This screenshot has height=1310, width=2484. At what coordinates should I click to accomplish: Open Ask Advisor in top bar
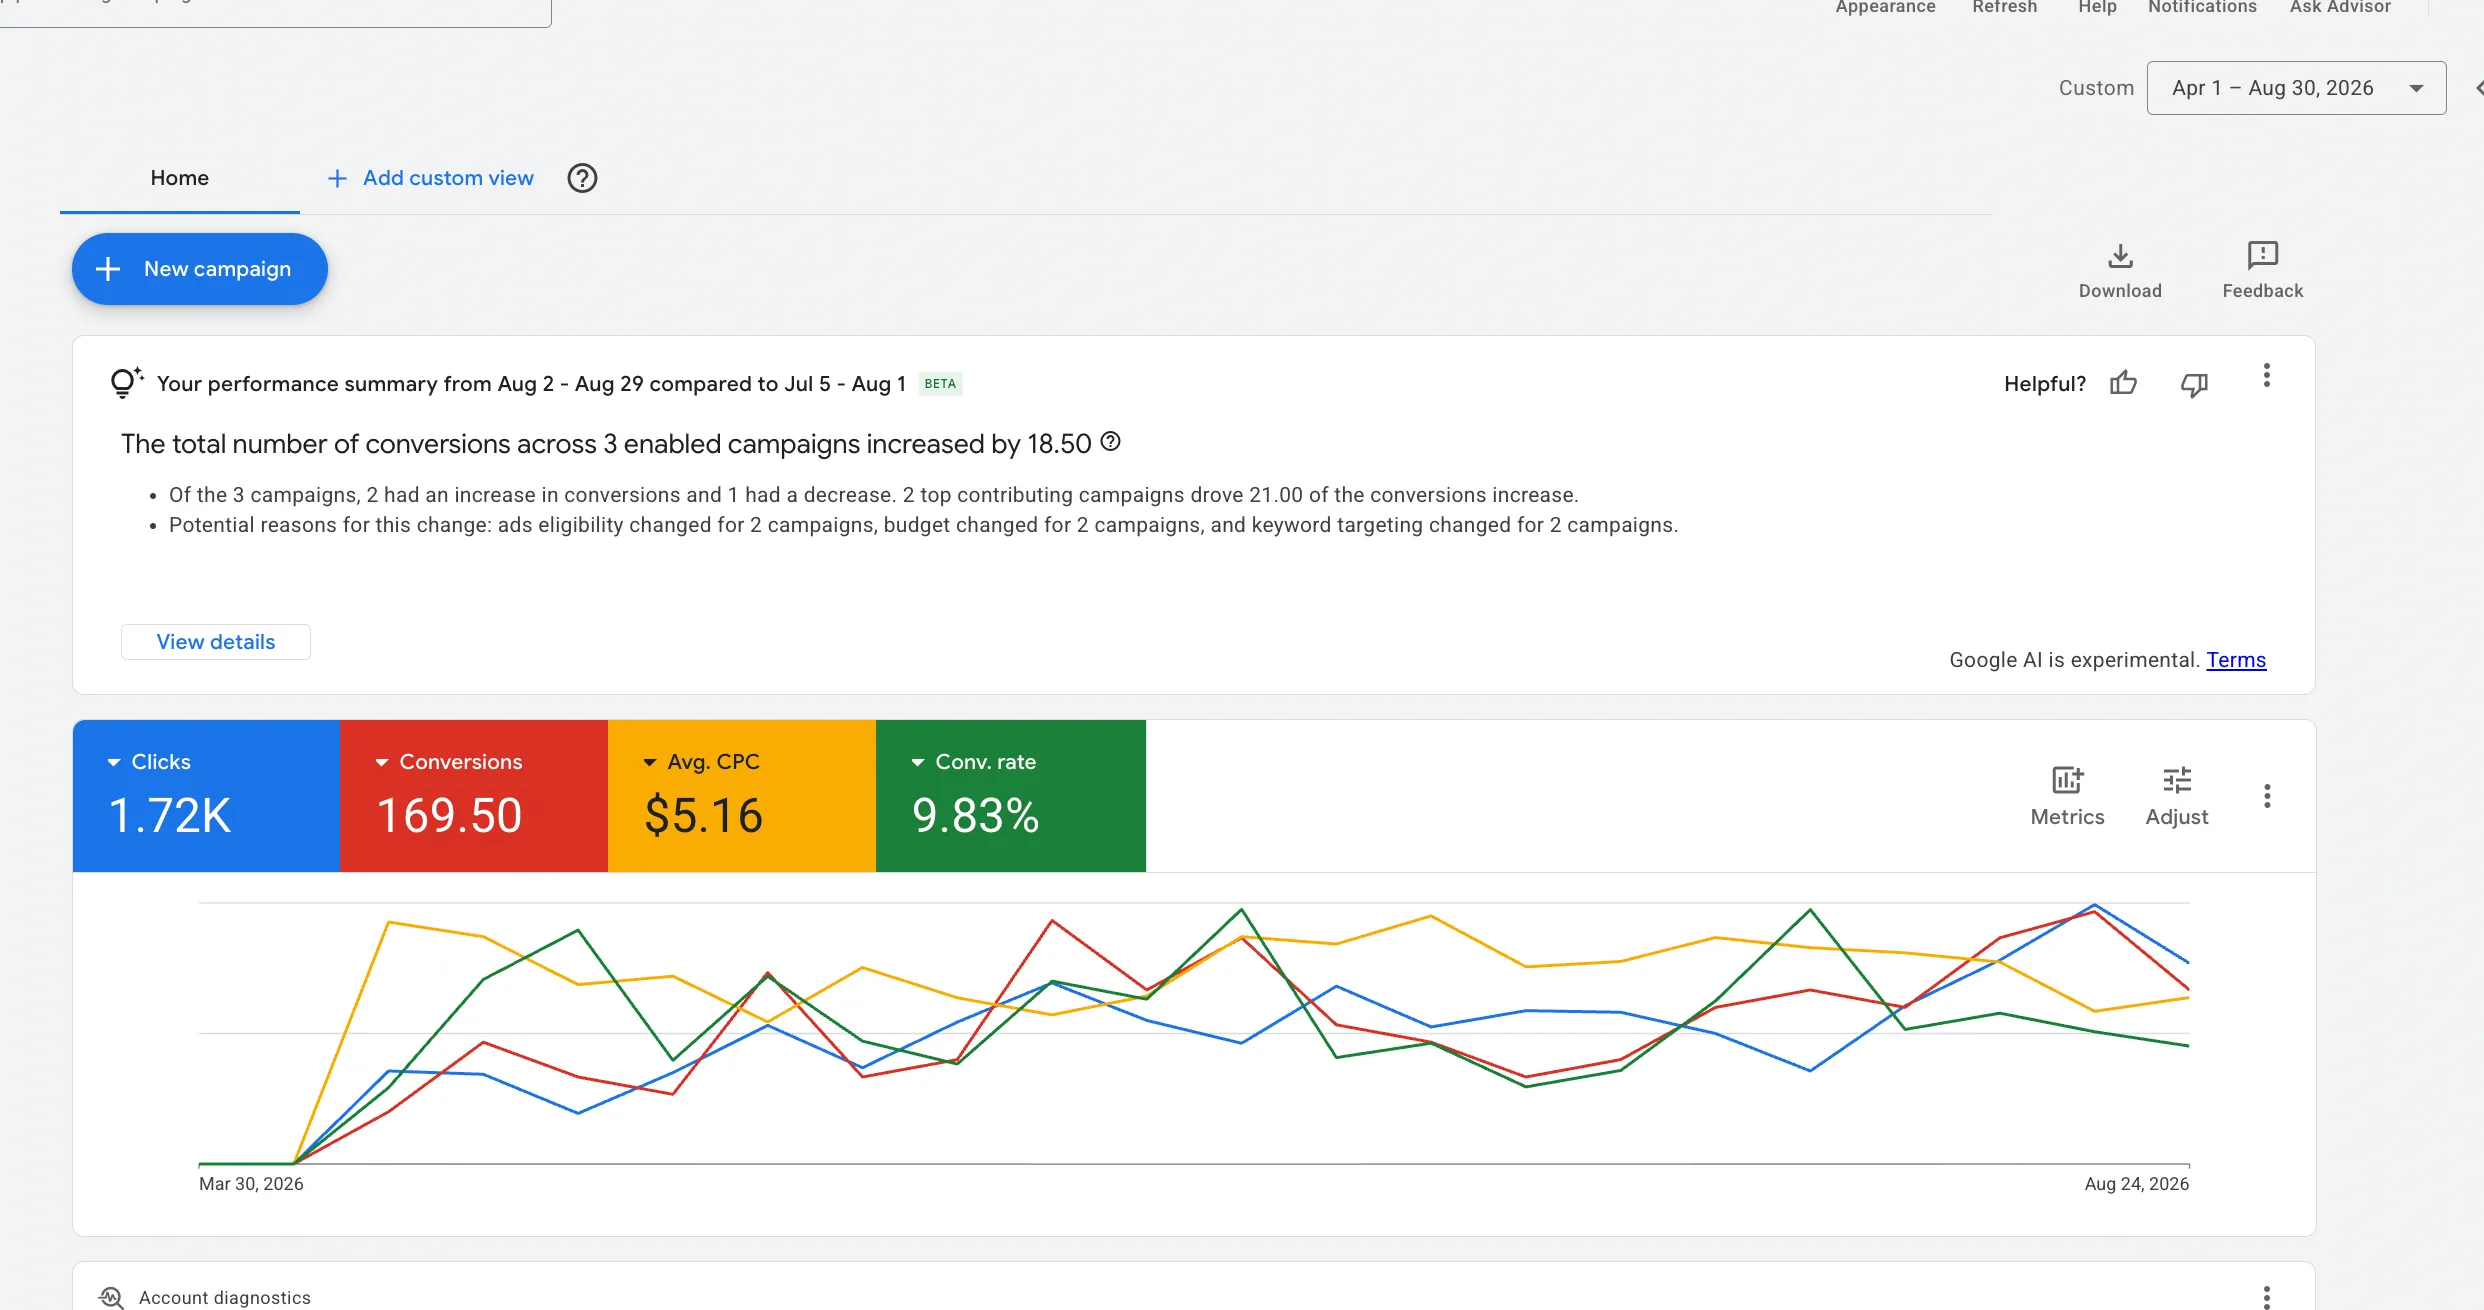[x=2340, y=7]
